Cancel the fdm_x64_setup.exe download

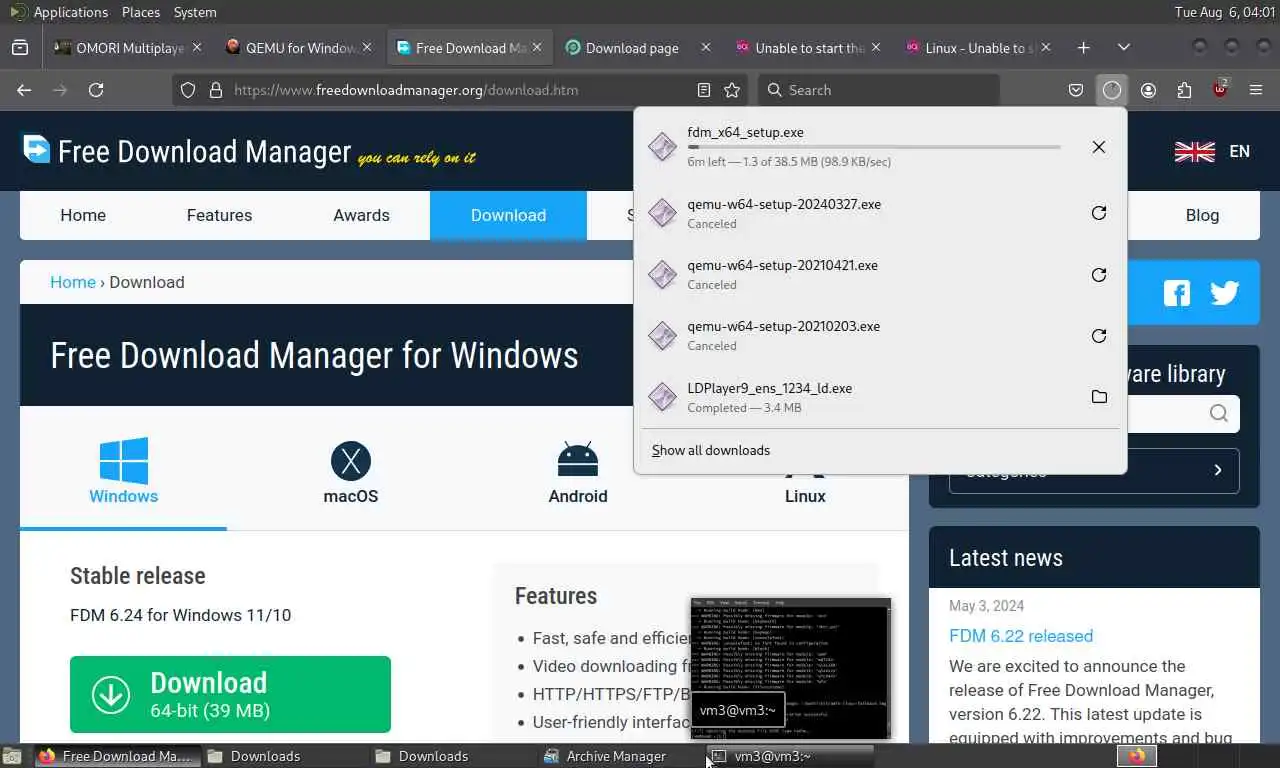1098,147
